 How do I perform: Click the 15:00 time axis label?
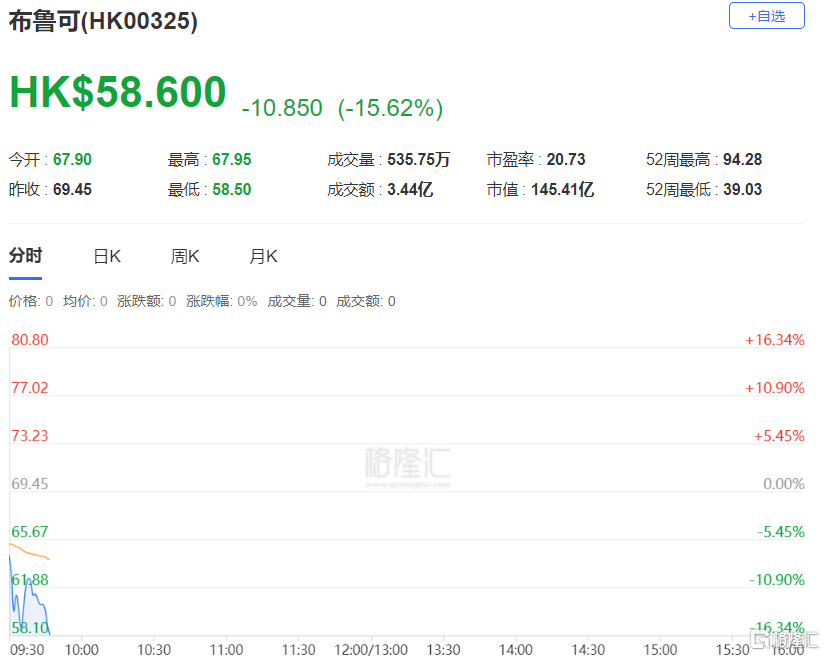[x=660, y=649]
